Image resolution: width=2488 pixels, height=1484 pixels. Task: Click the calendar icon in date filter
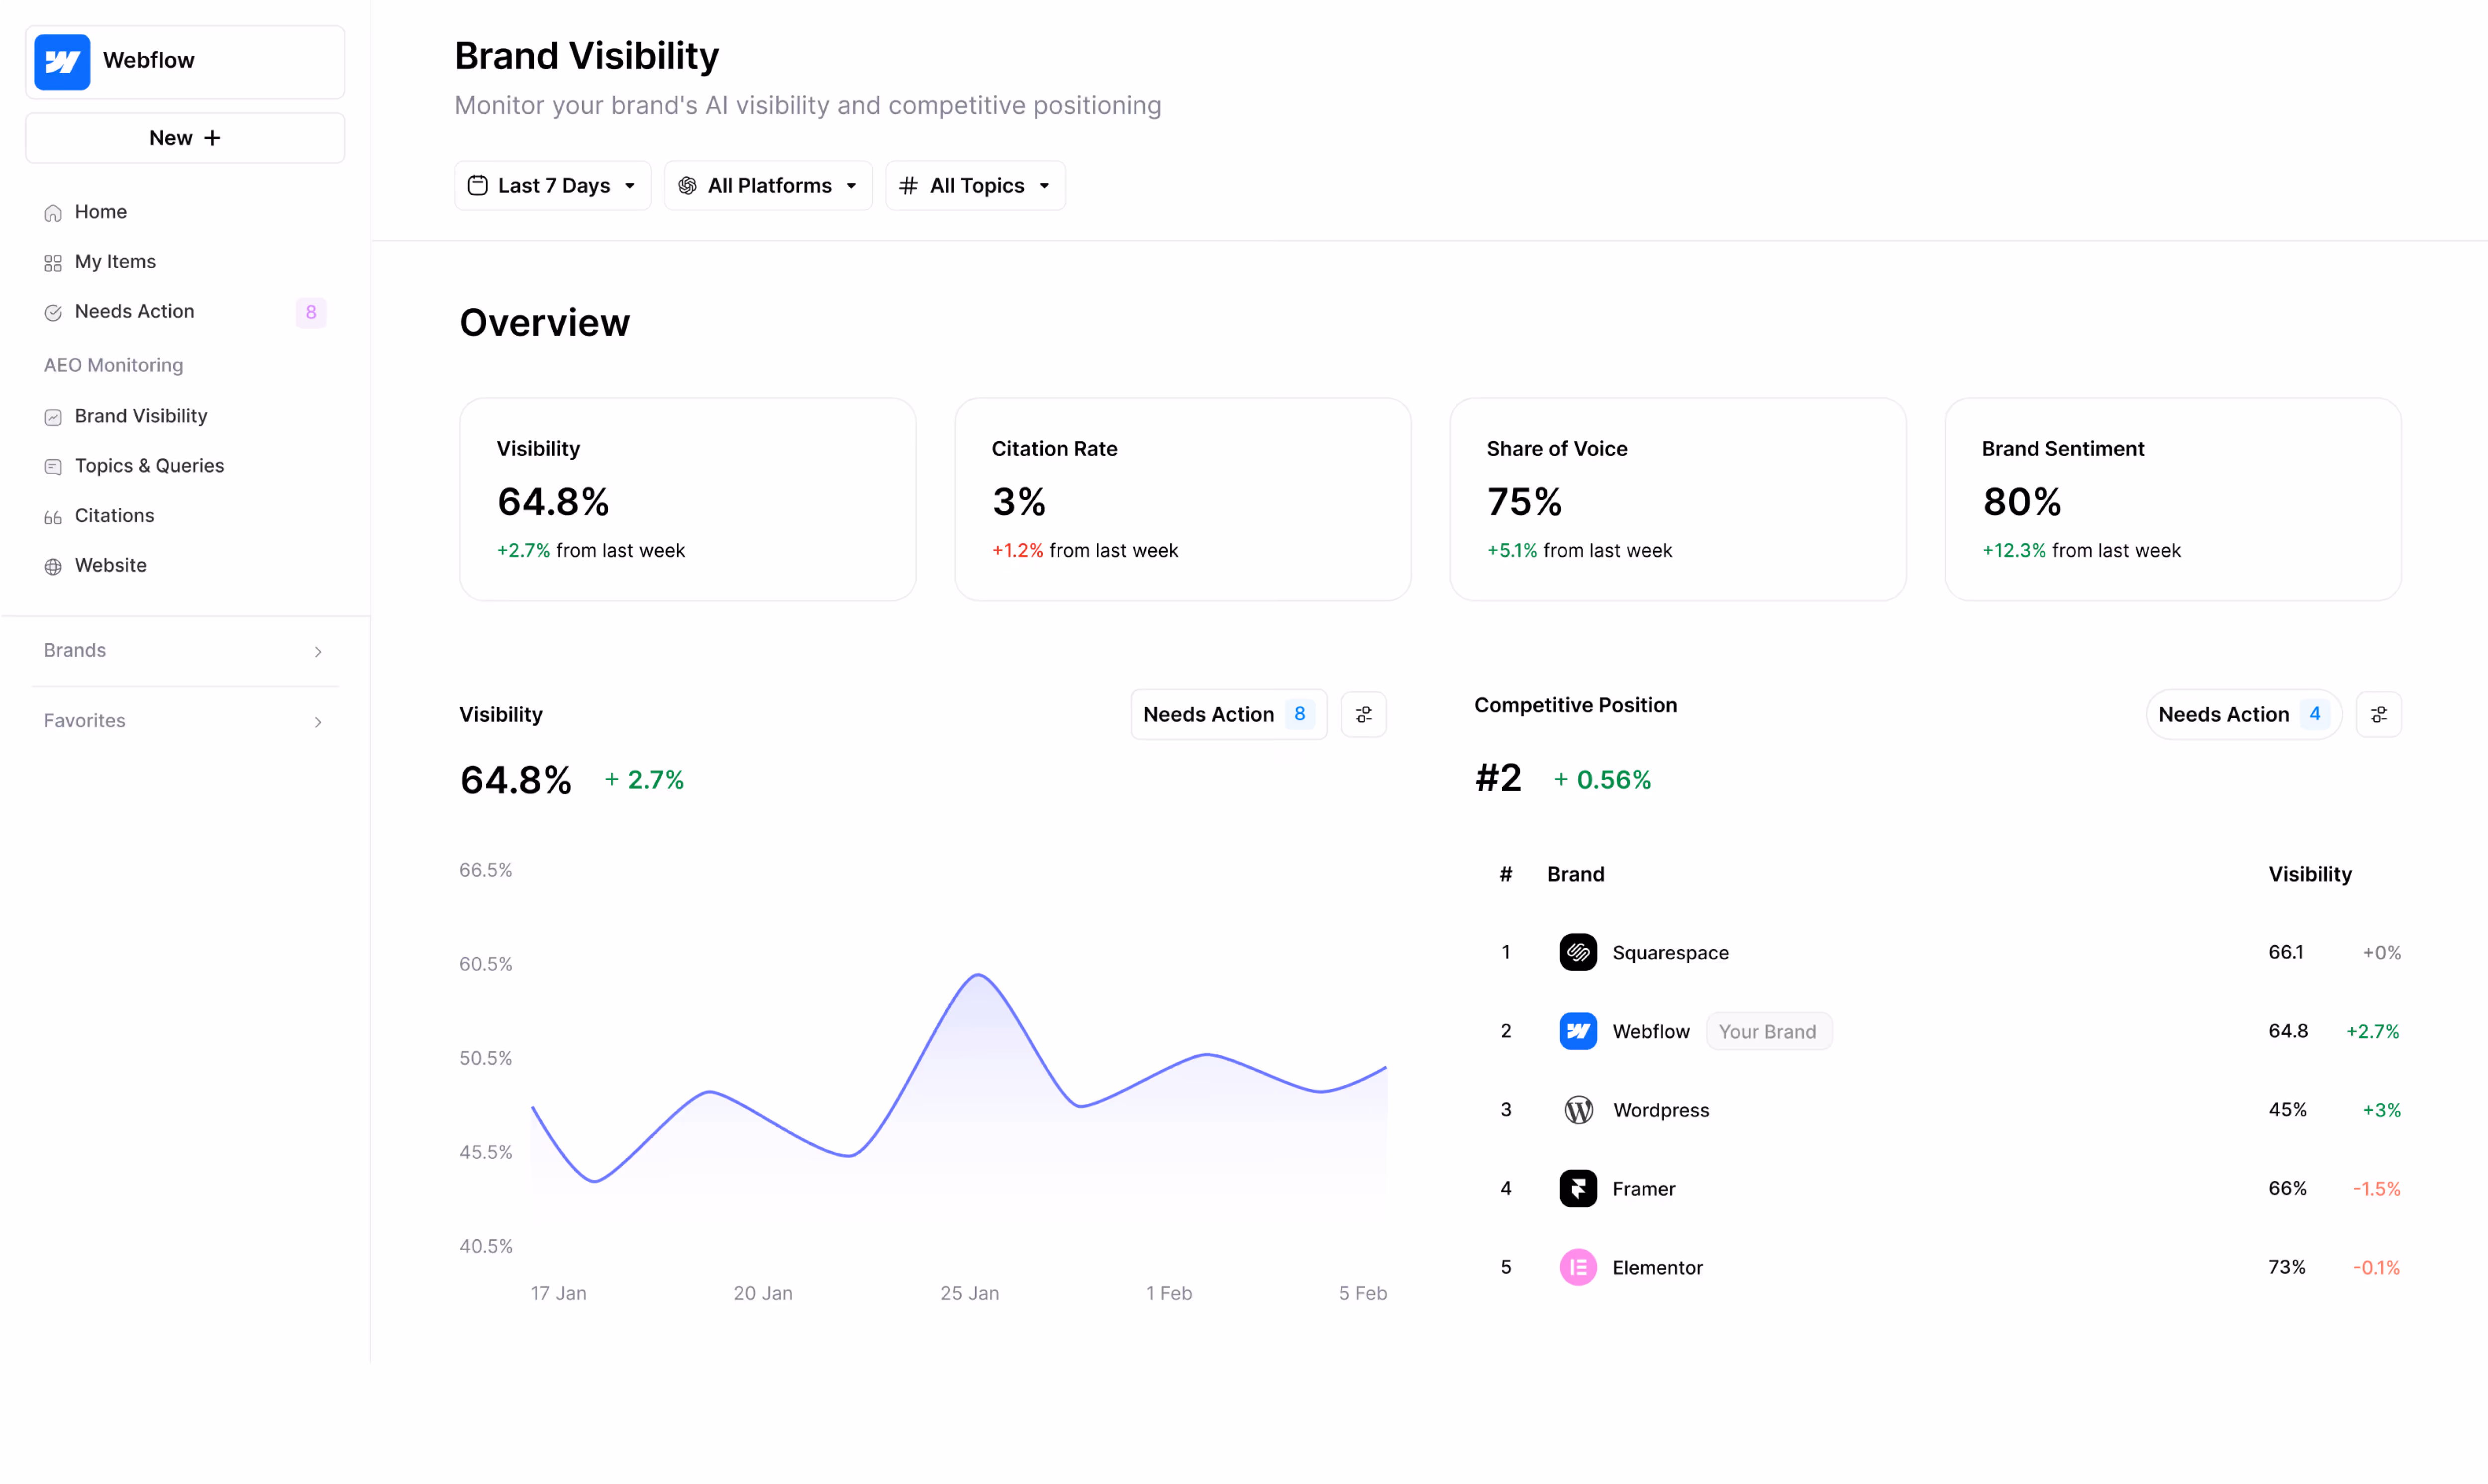[478, 185]
